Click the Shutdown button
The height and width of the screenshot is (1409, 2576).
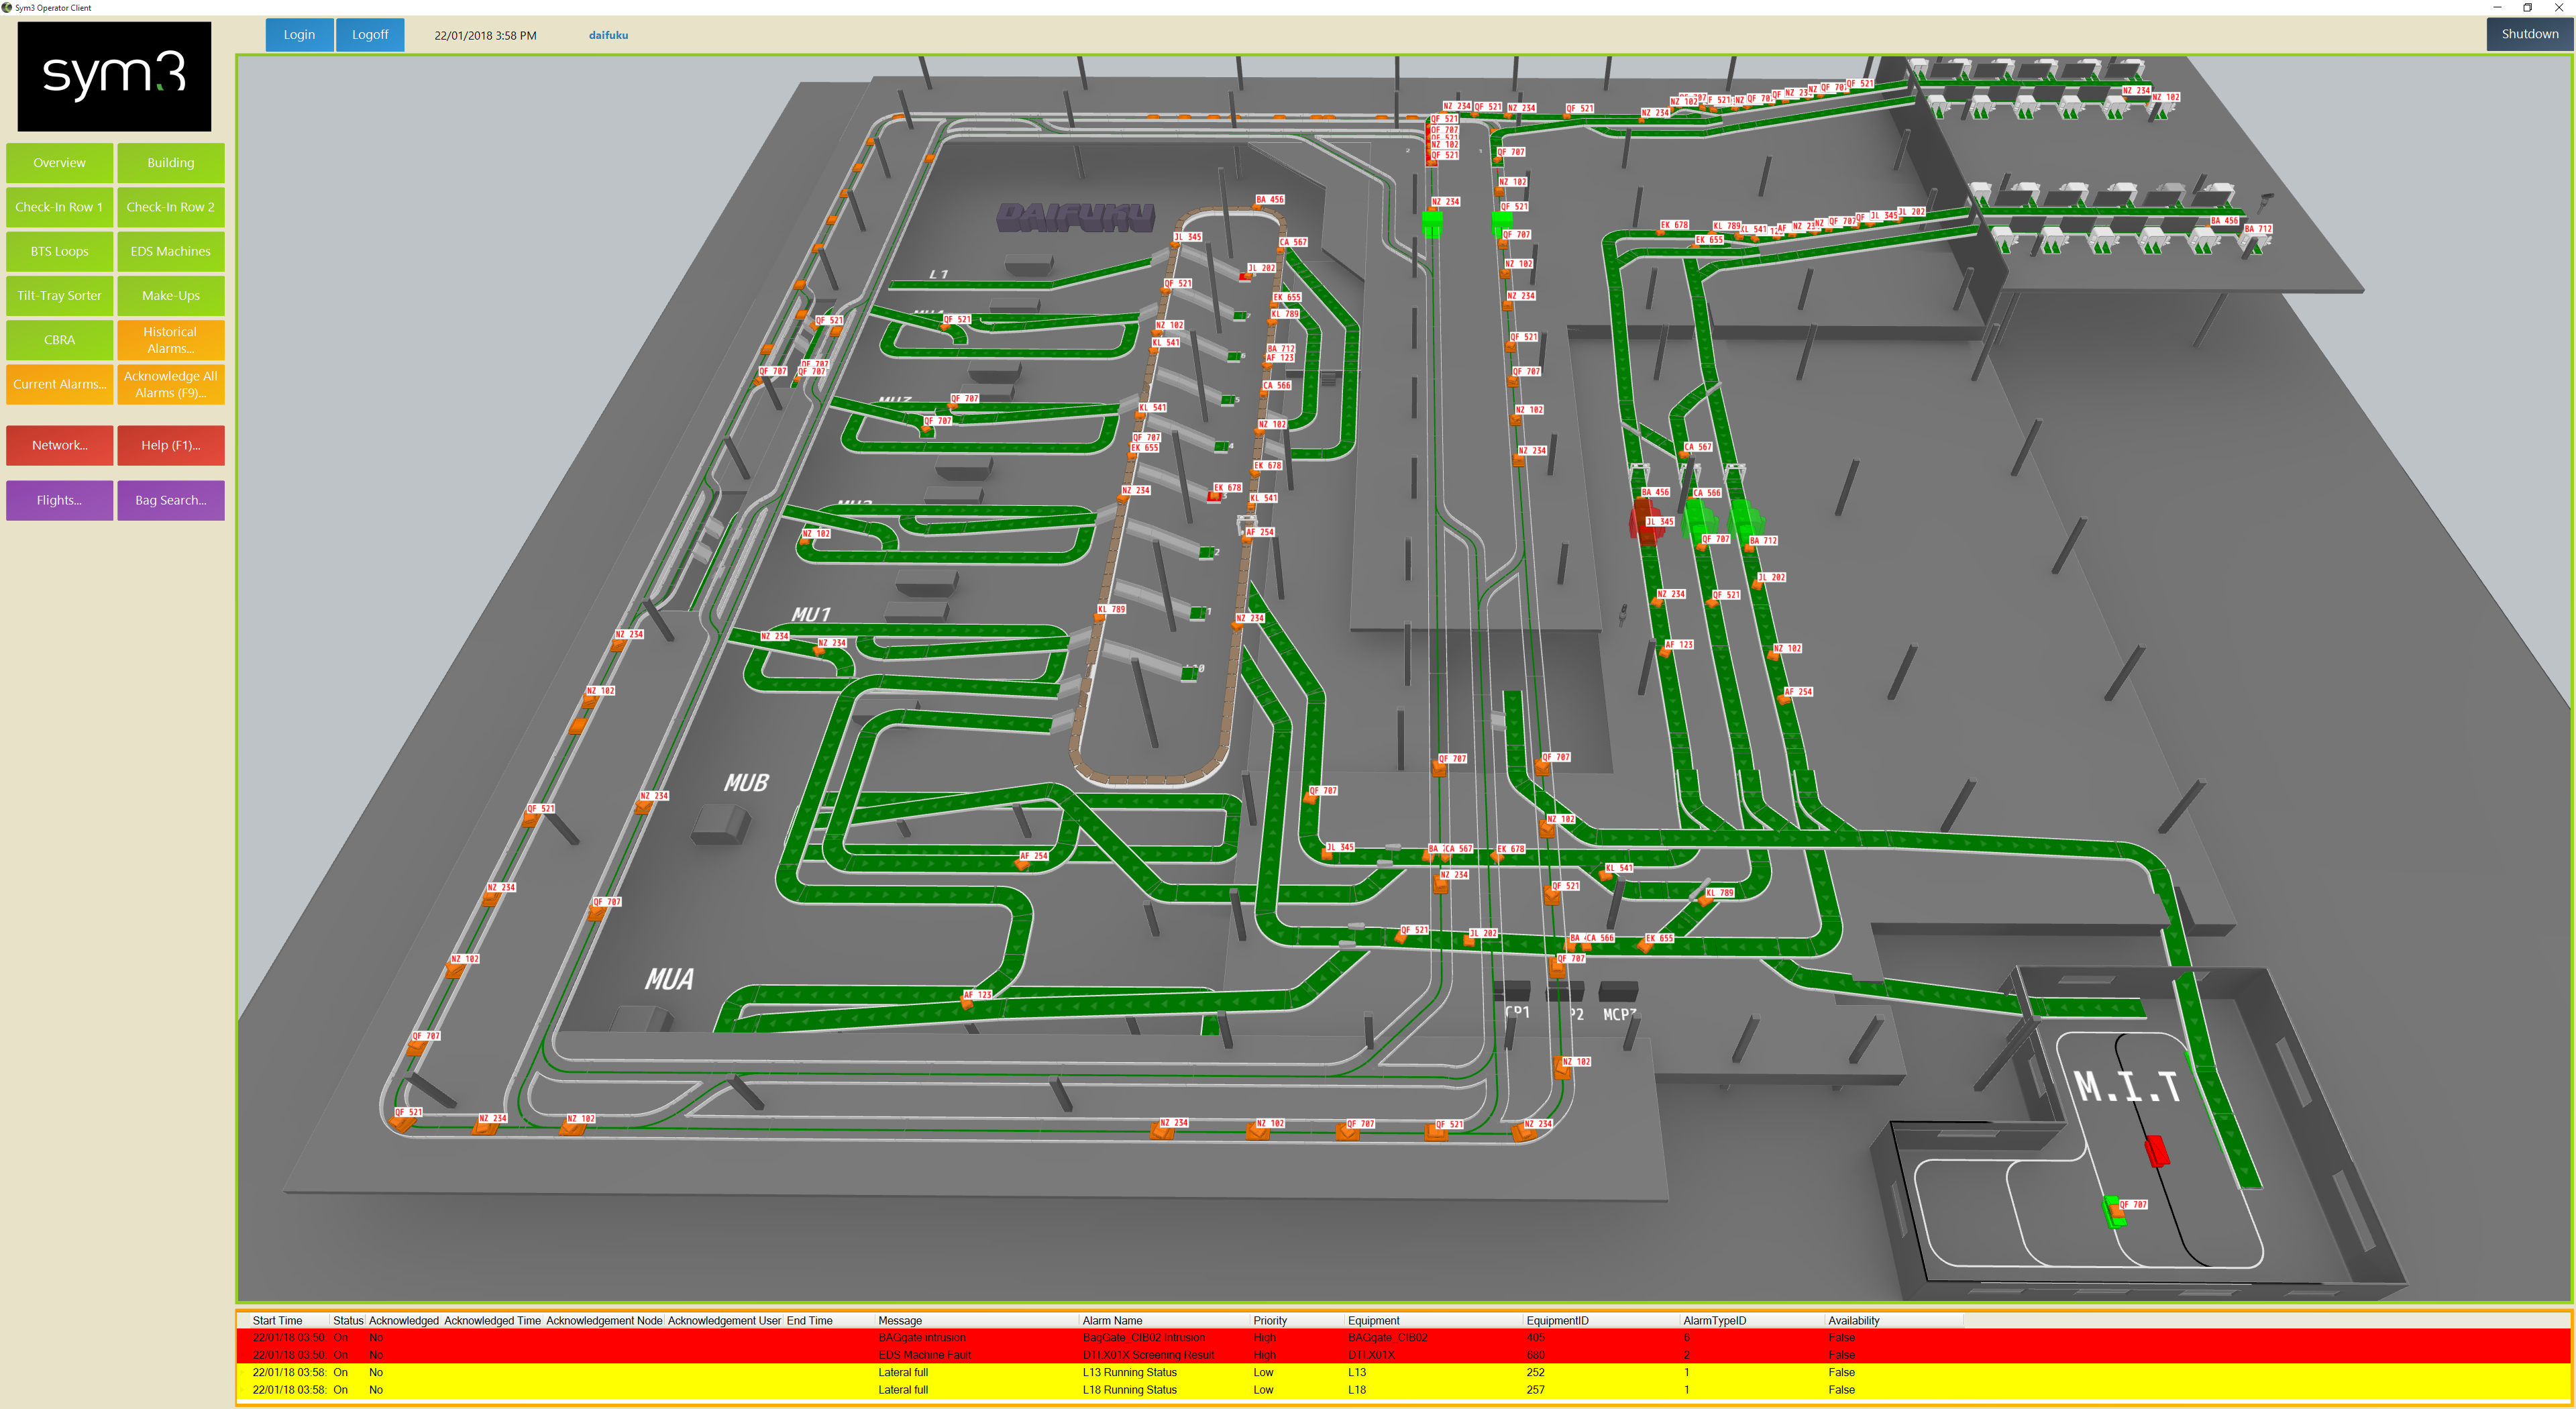coord(2529,34)
